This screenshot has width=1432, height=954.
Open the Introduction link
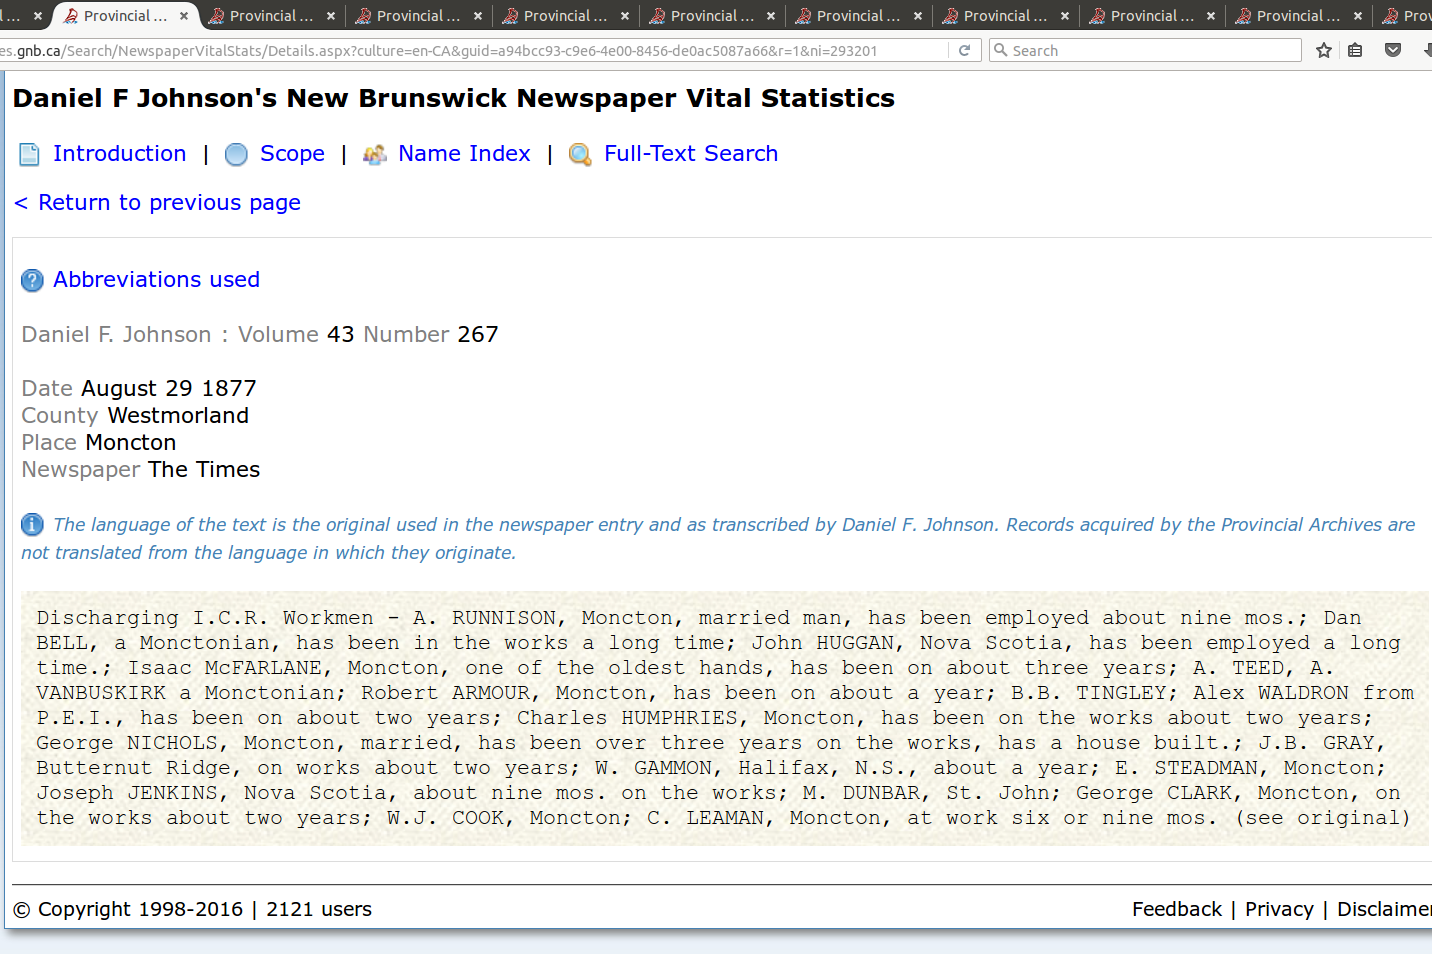pos(119,153)
